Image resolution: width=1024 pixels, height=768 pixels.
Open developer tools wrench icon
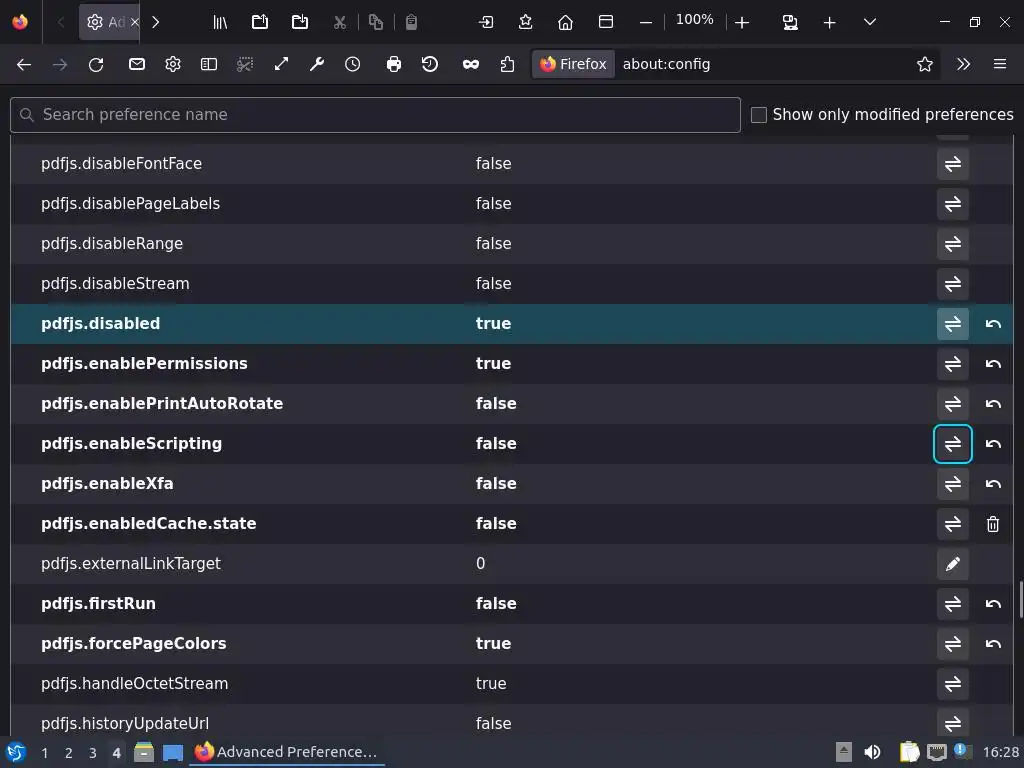pos(317,64)
